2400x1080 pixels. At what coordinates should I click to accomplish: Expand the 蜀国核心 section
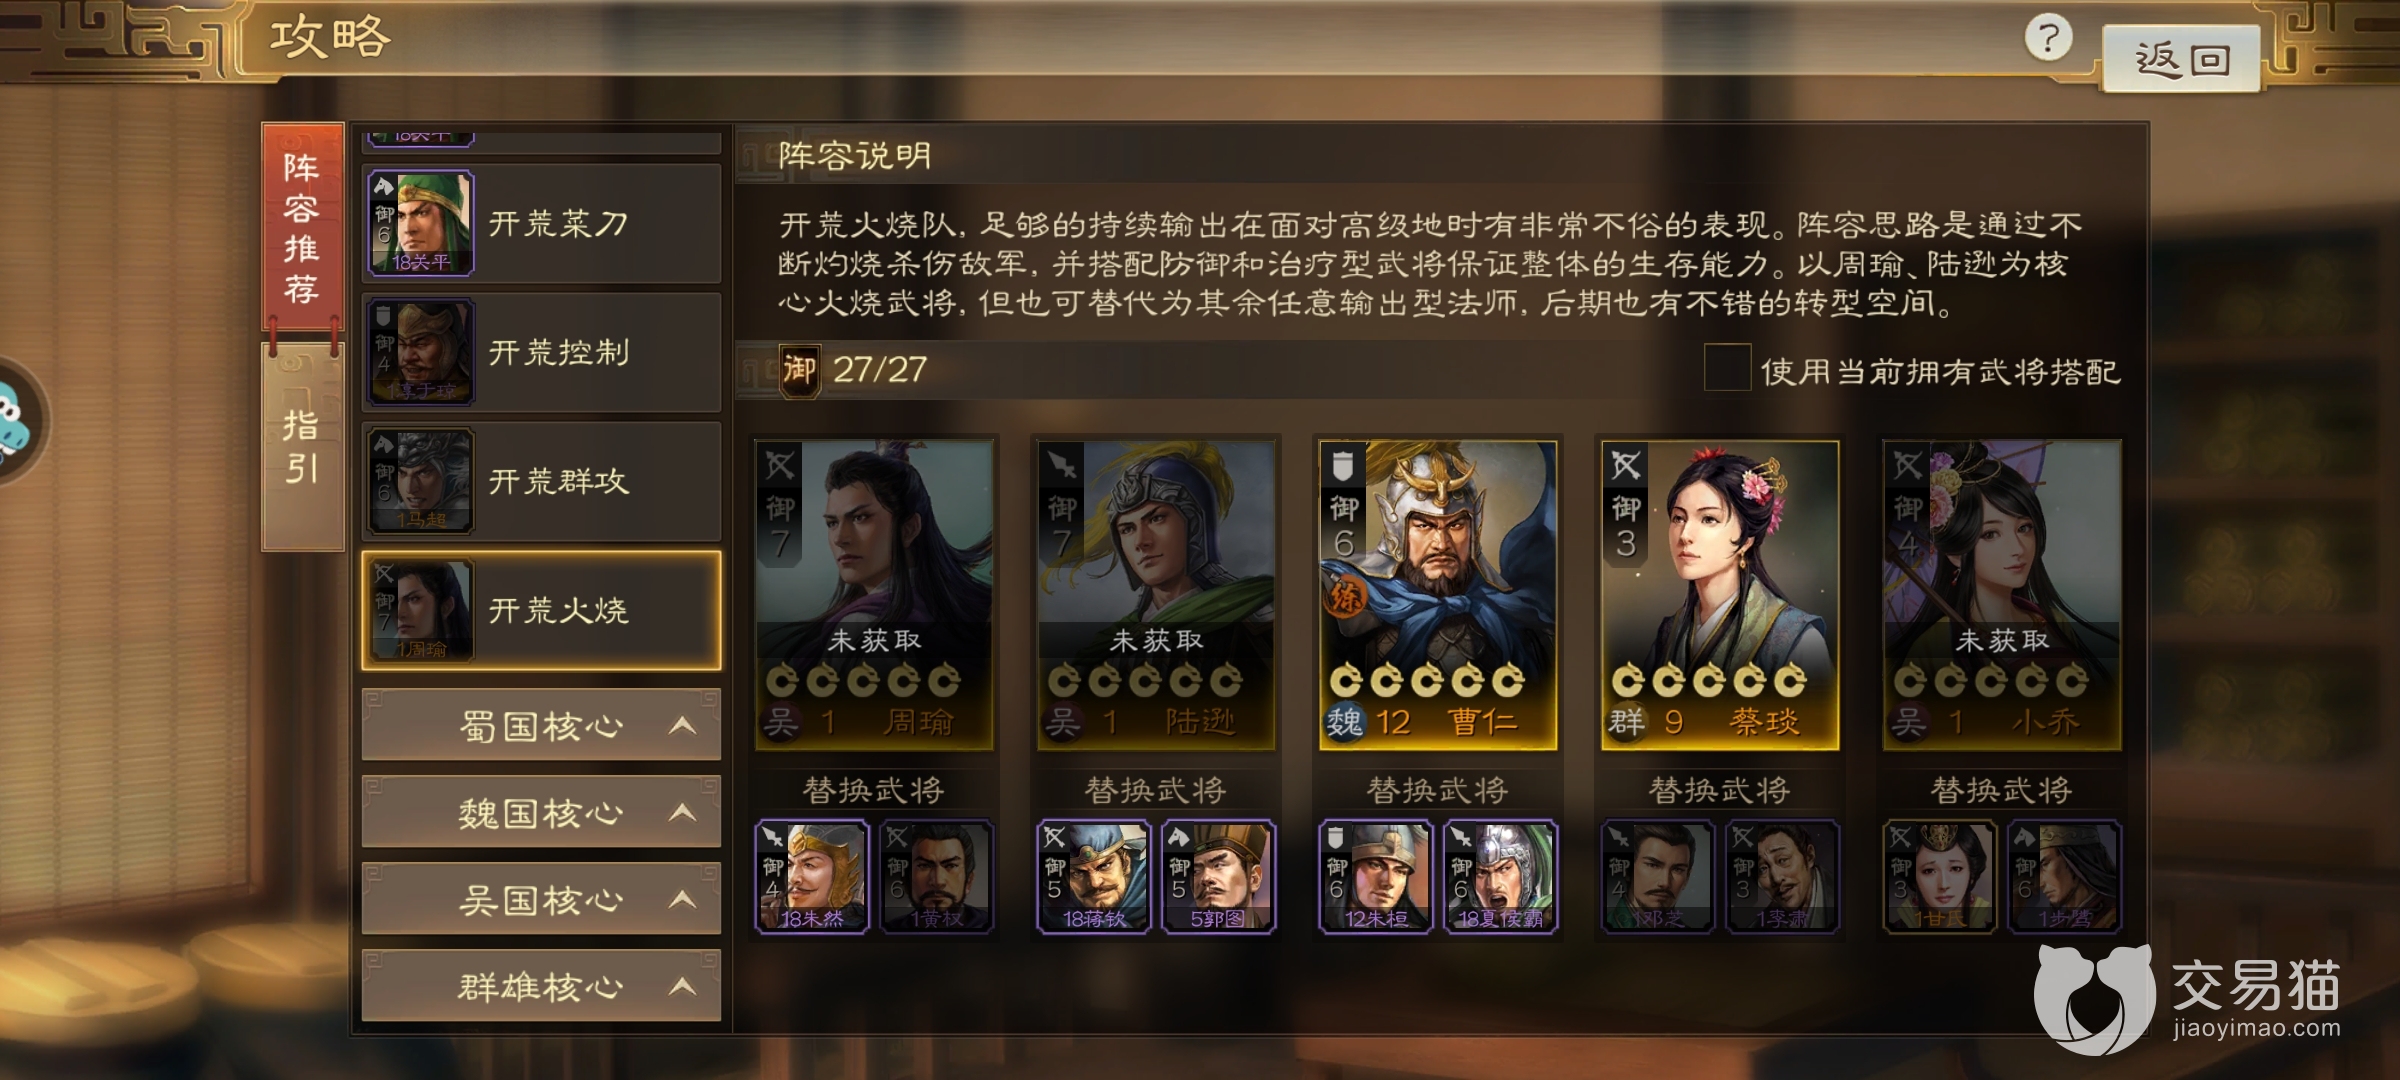(541, 725)
